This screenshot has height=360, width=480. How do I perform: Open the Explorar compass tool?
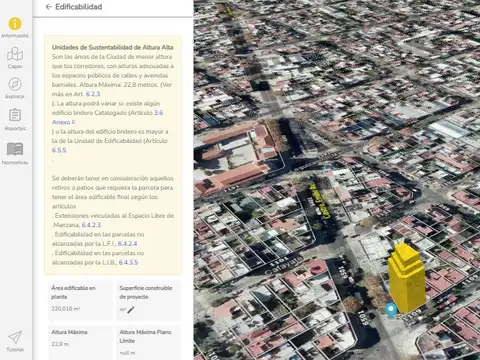point(15,88)
